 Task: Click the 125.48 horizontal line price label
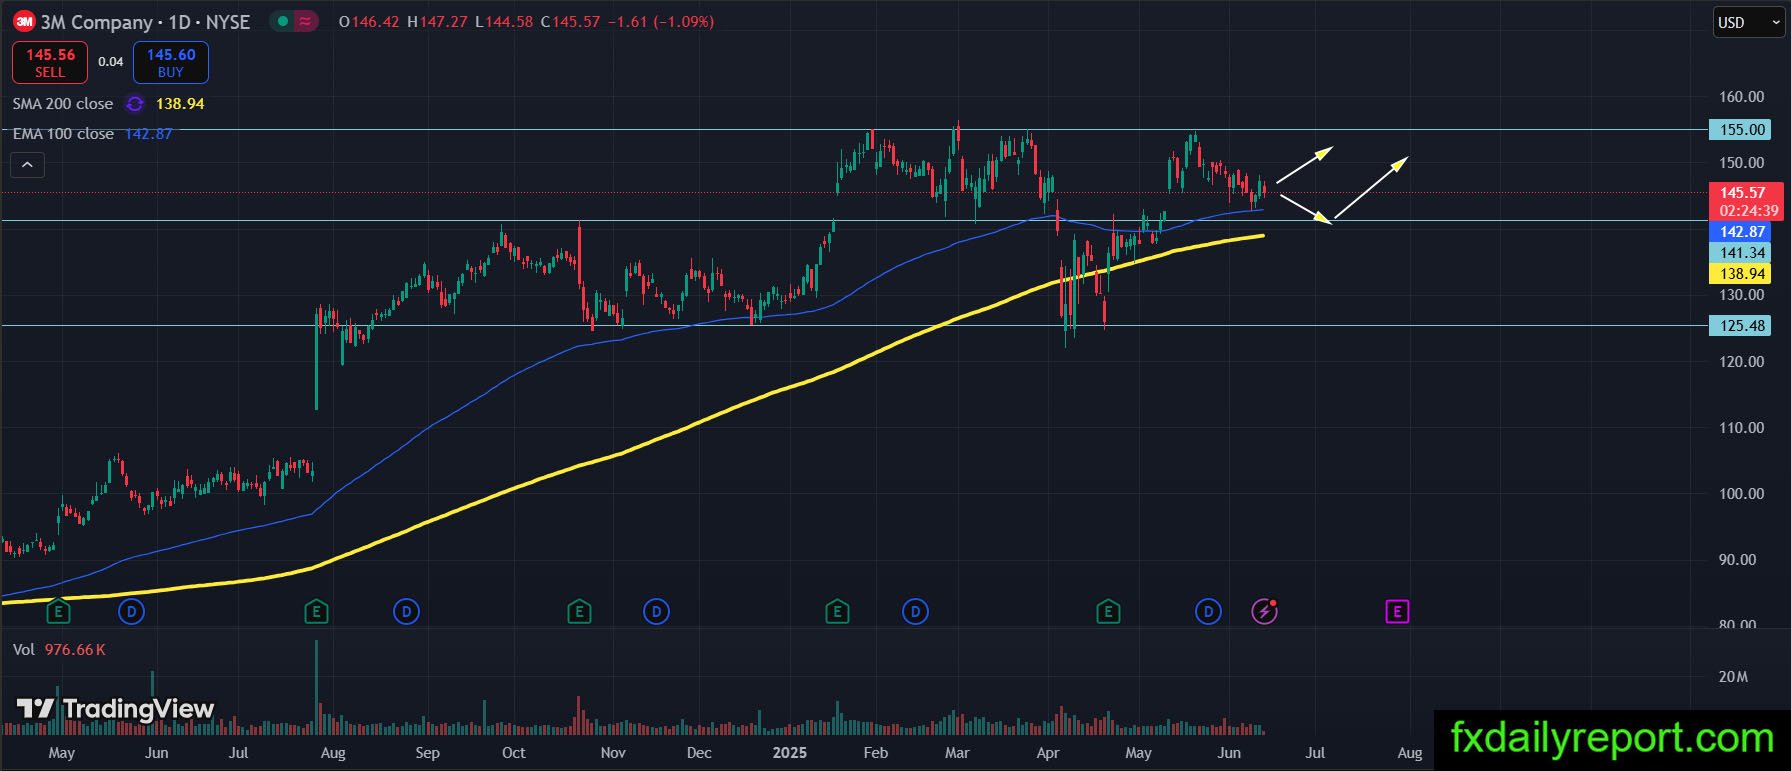(x=1742, y=326)
